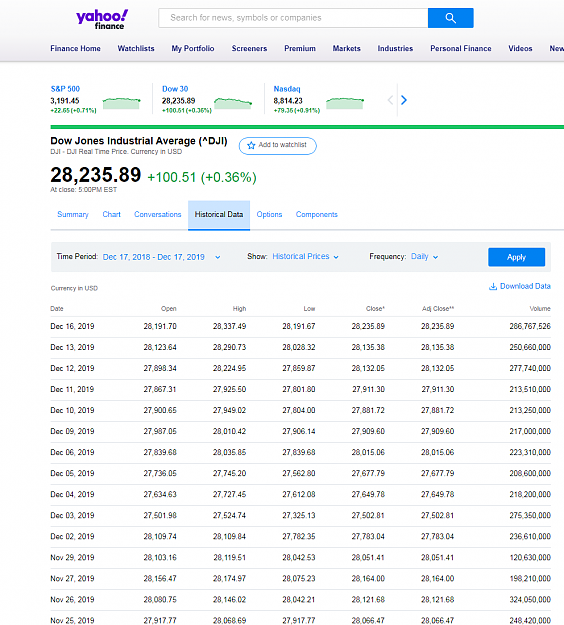Click the +100.51 (+0.36%) change value
Viewport: 564px width, 625px height.
202,177
